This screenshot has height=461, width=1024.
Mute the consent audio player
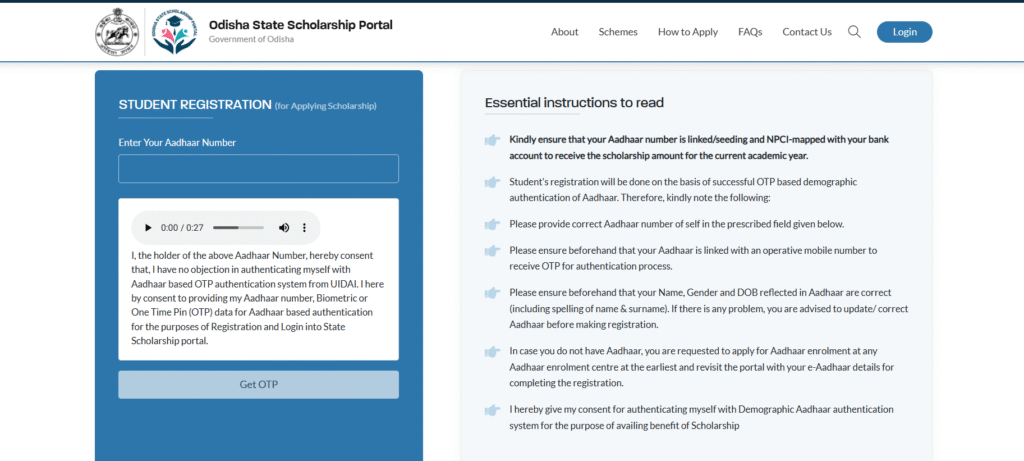pyautogui.click(x=284, y=228)
